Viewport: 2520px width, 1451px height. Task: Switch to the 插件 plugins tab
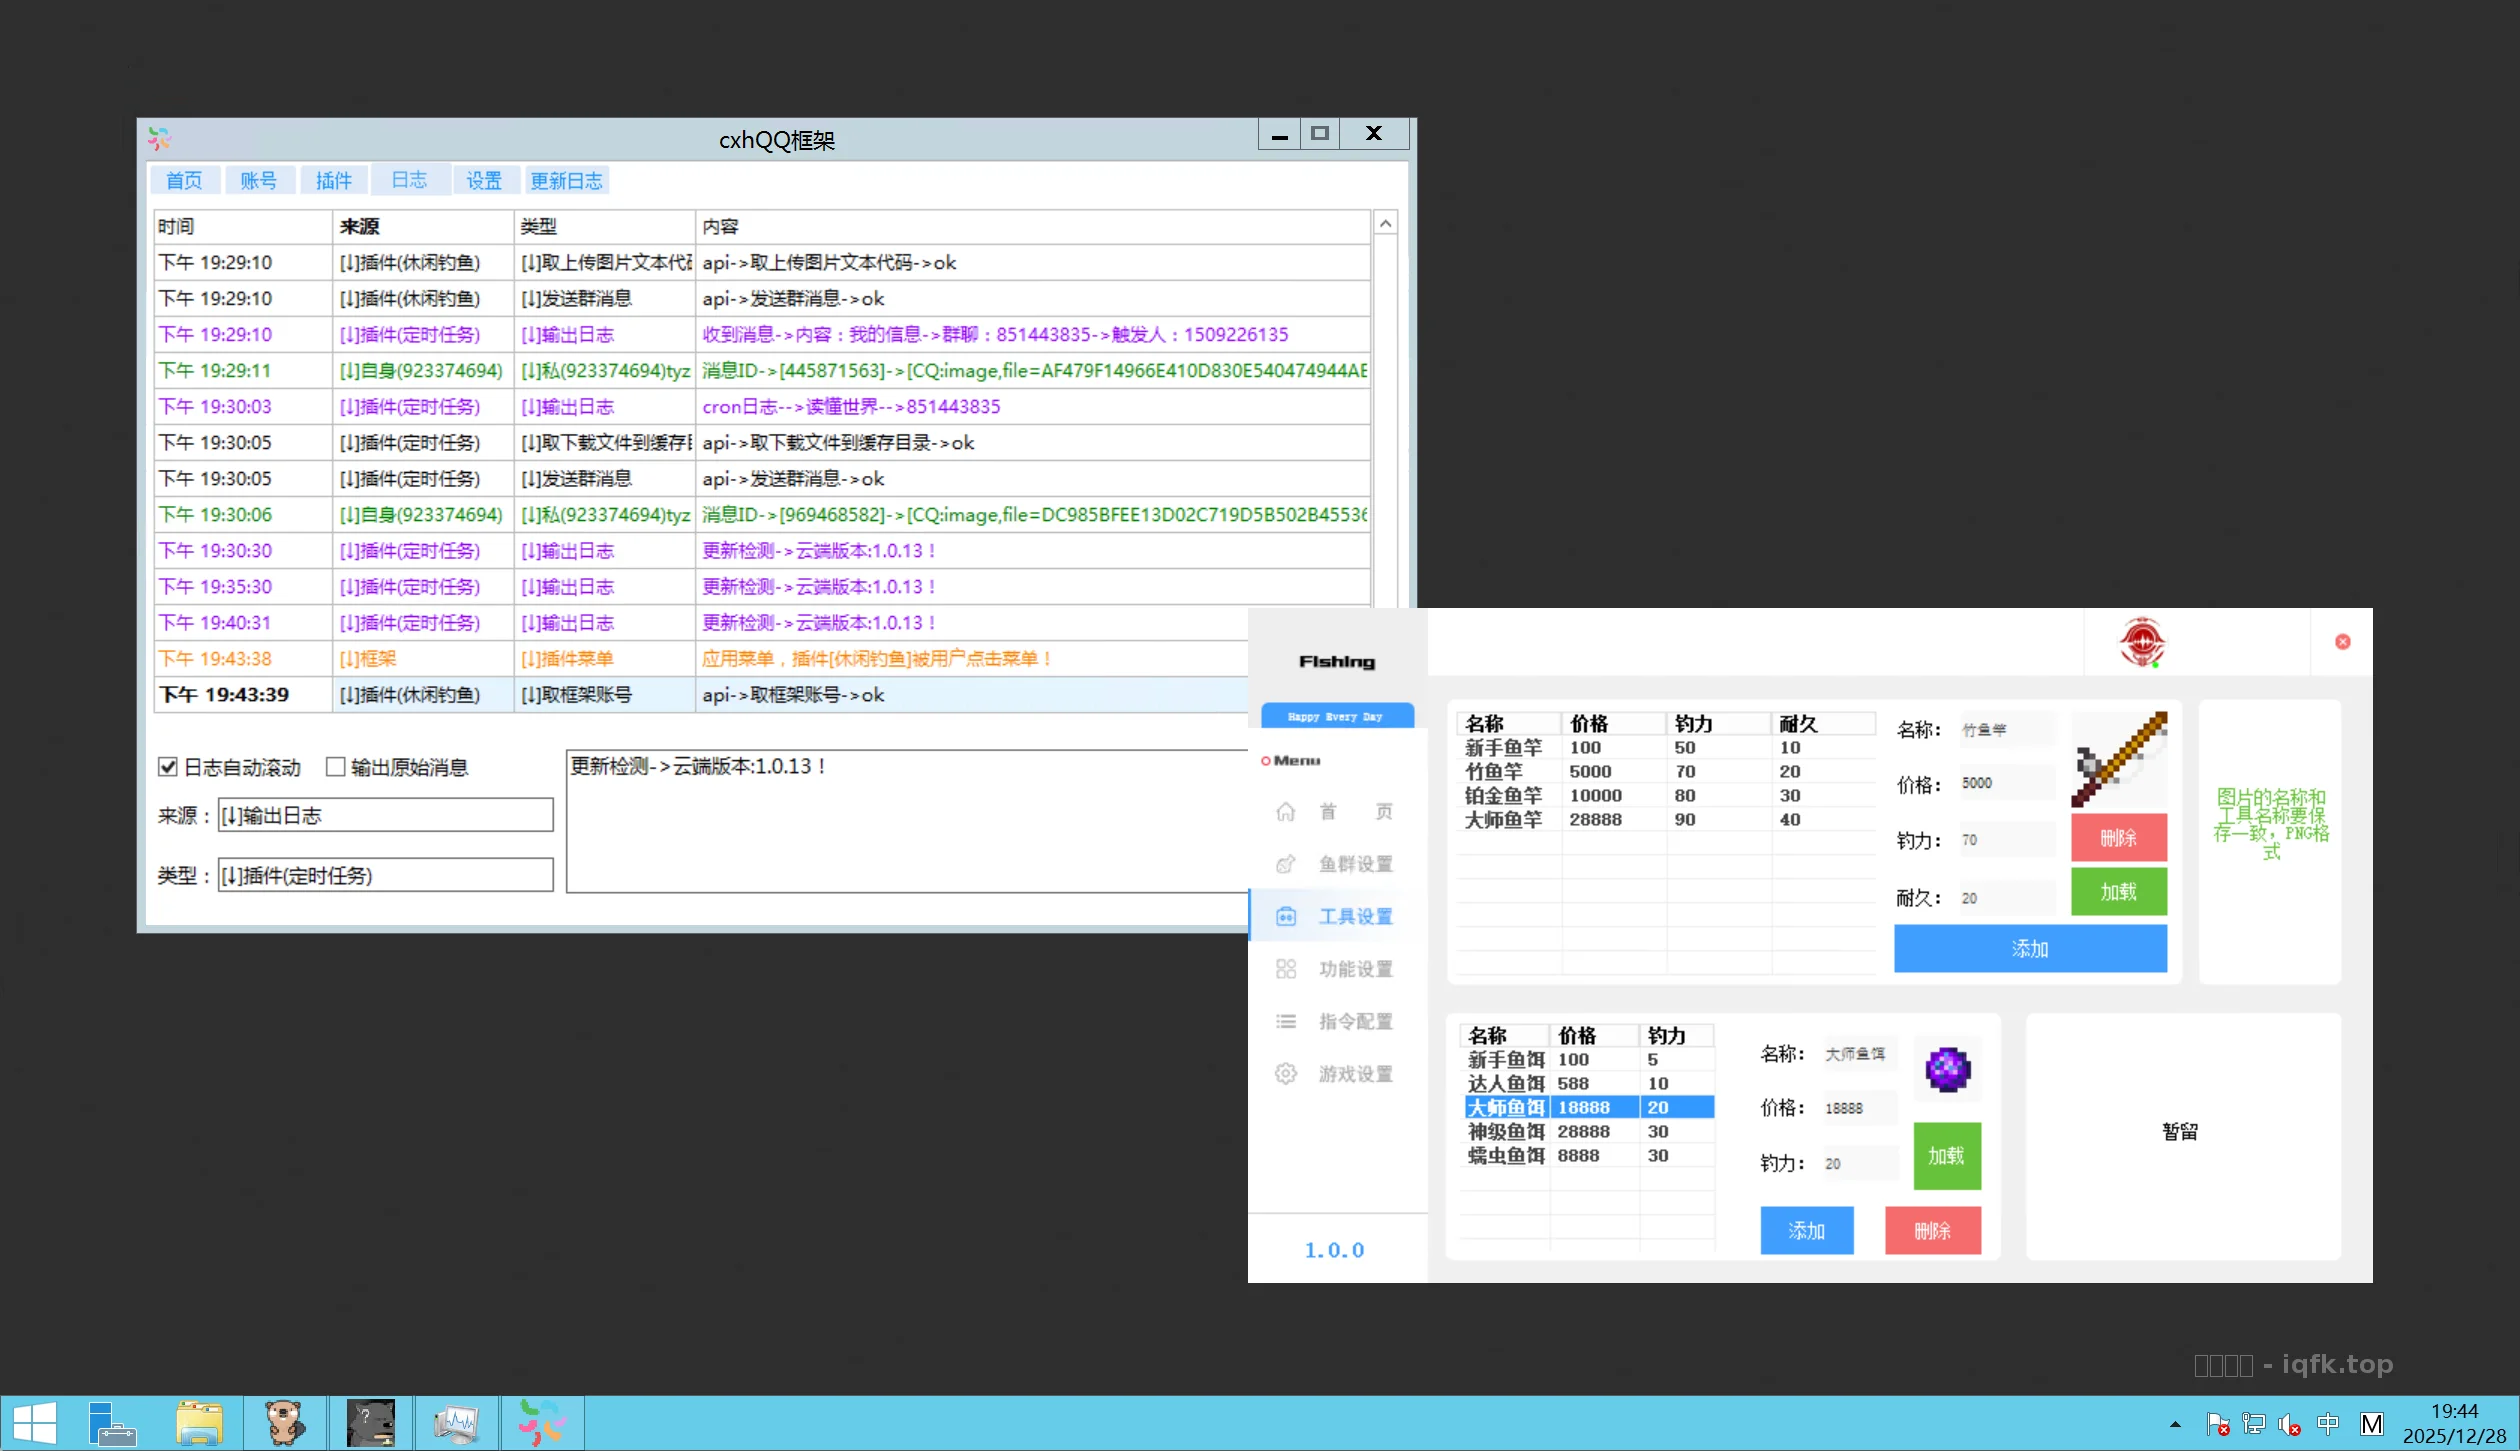tap(333, 179)
